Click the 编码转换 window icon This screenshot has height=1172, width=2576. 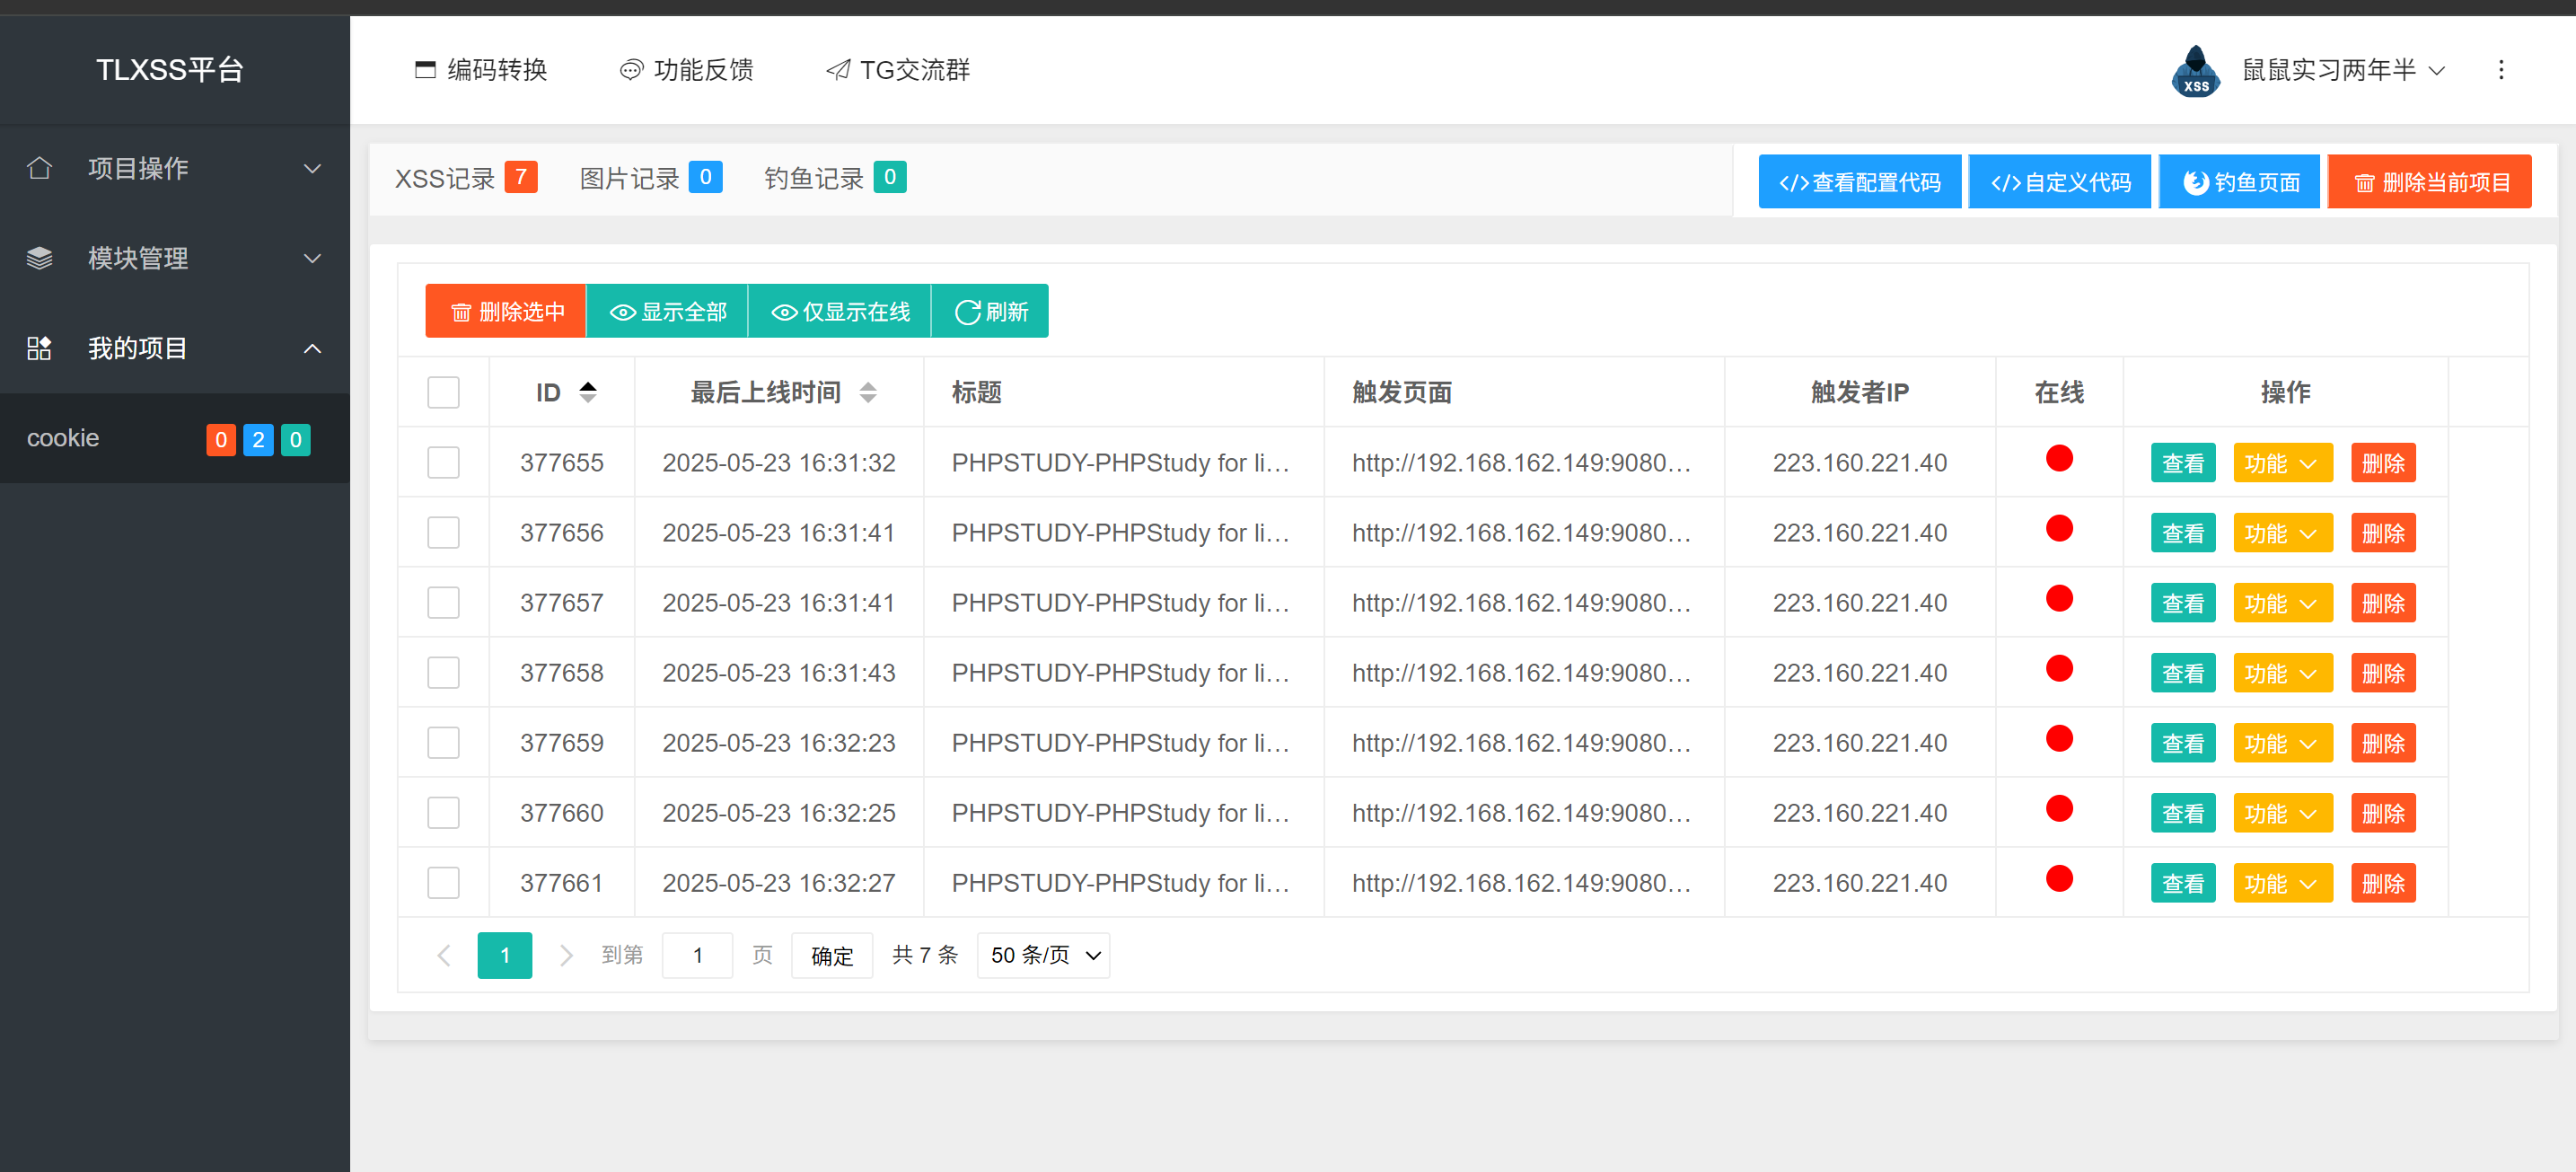[x=425, y=70]
